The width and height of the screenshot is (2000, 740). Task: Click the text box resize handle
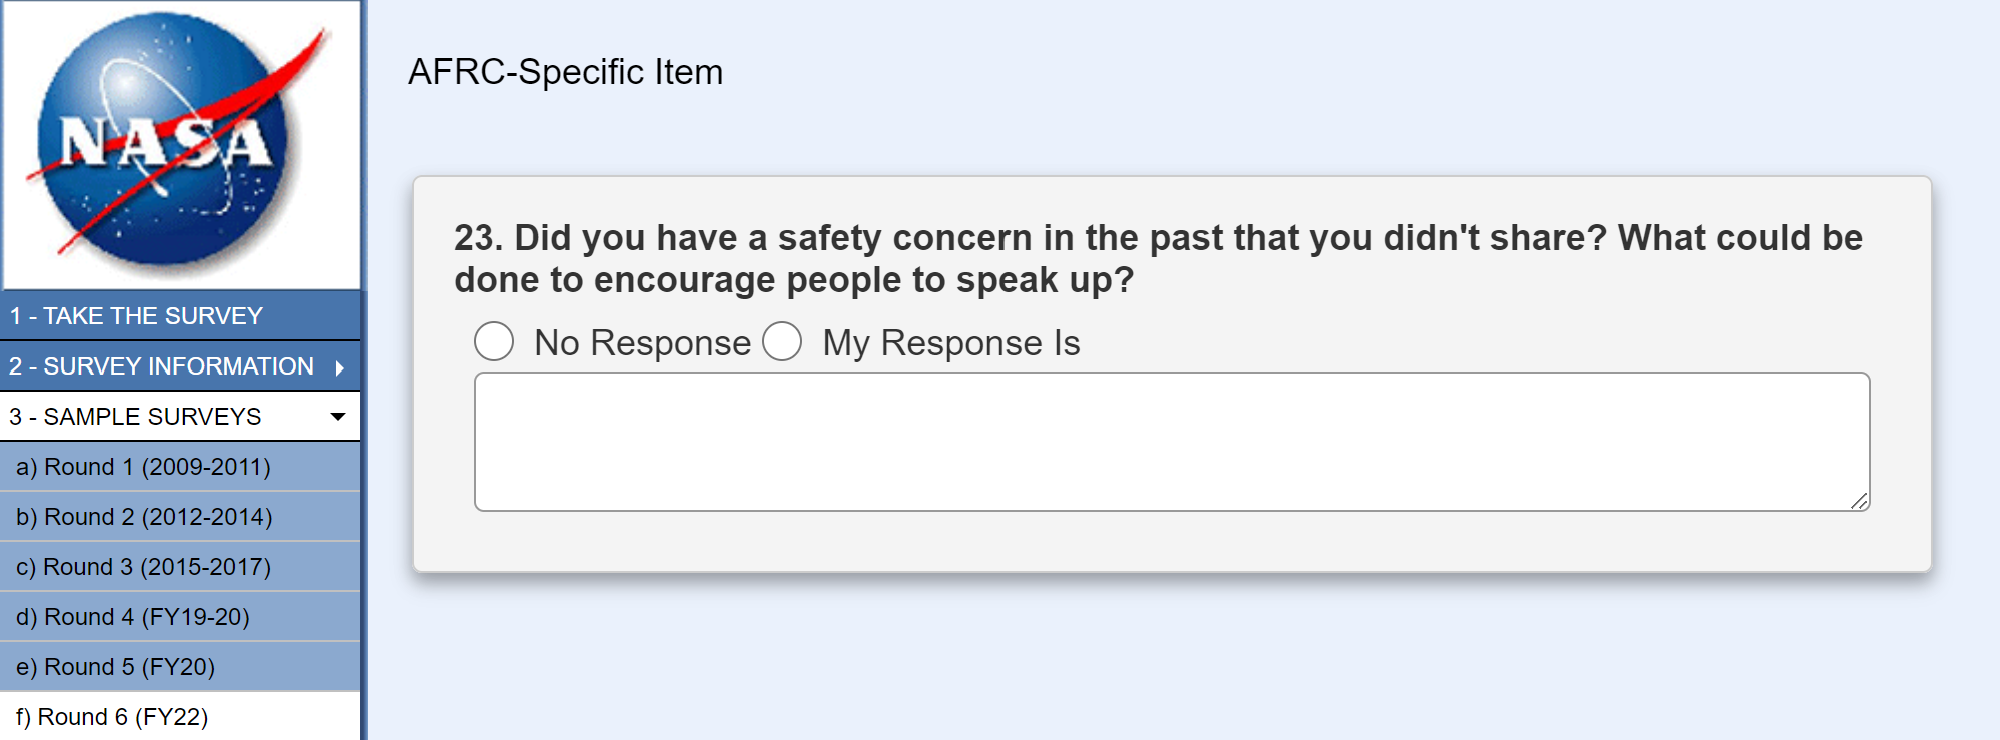[1859, 501]
